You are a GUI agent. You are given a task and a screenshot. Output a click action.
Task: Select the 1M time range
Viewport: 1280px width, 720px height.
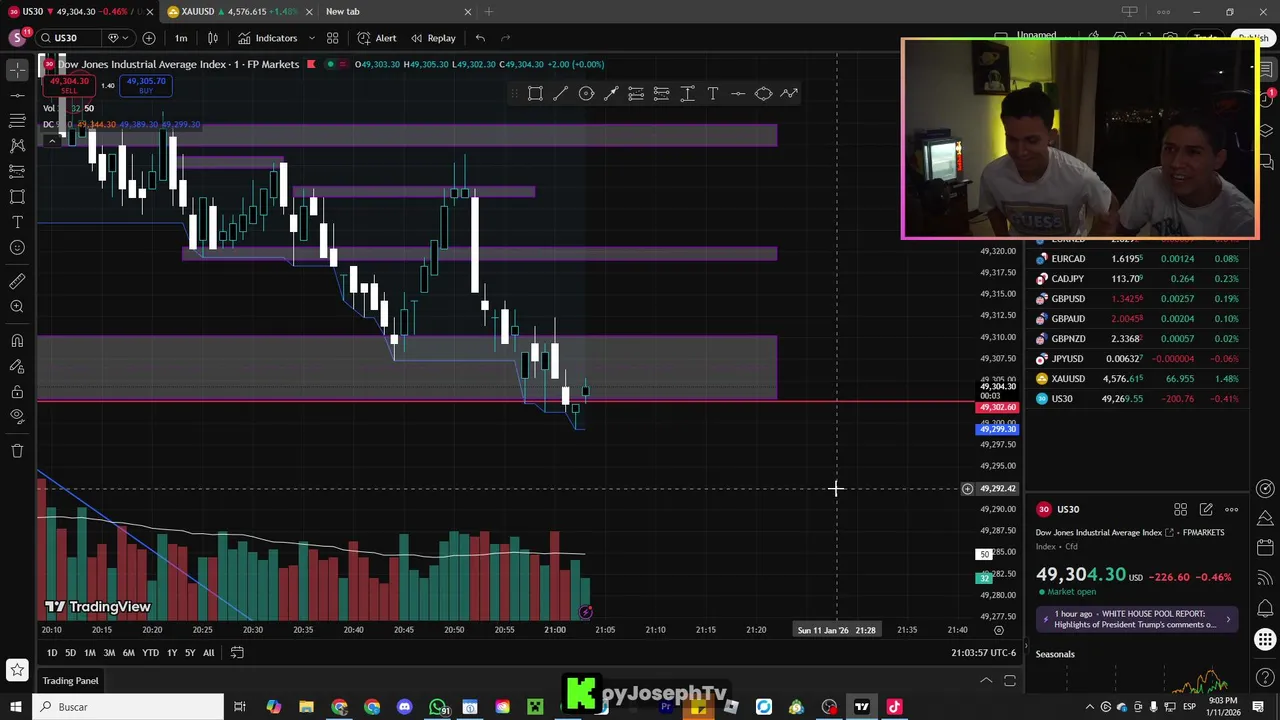pos(89,653)
